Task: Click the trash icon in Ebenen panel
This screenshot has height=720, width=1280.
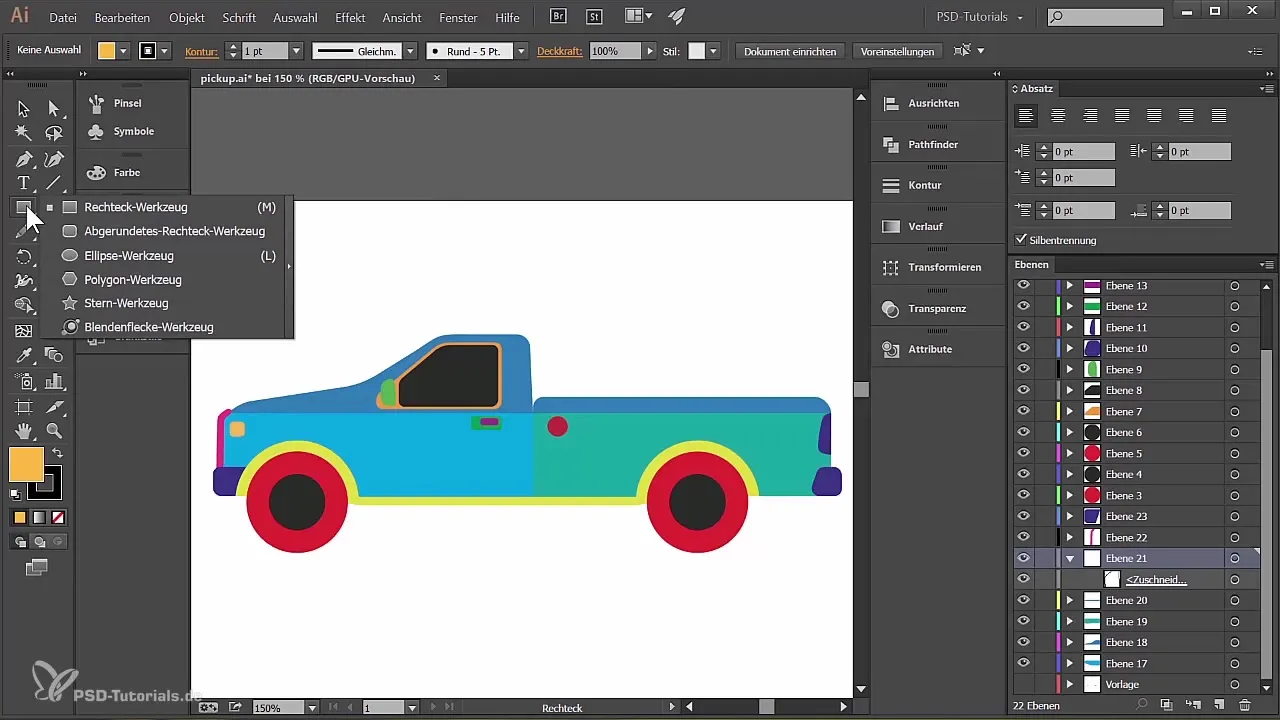Action: [x=1245, y=706]
